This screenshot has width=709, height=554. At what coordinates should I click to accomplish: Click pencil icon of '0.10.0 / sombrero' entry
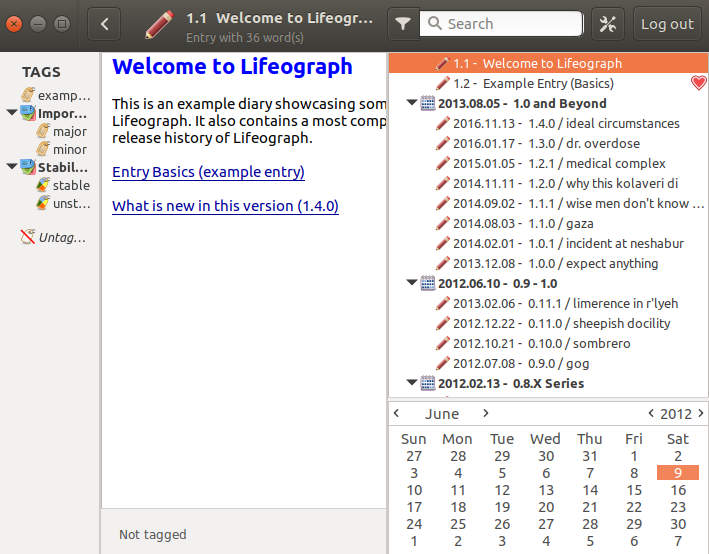[443, 343]
